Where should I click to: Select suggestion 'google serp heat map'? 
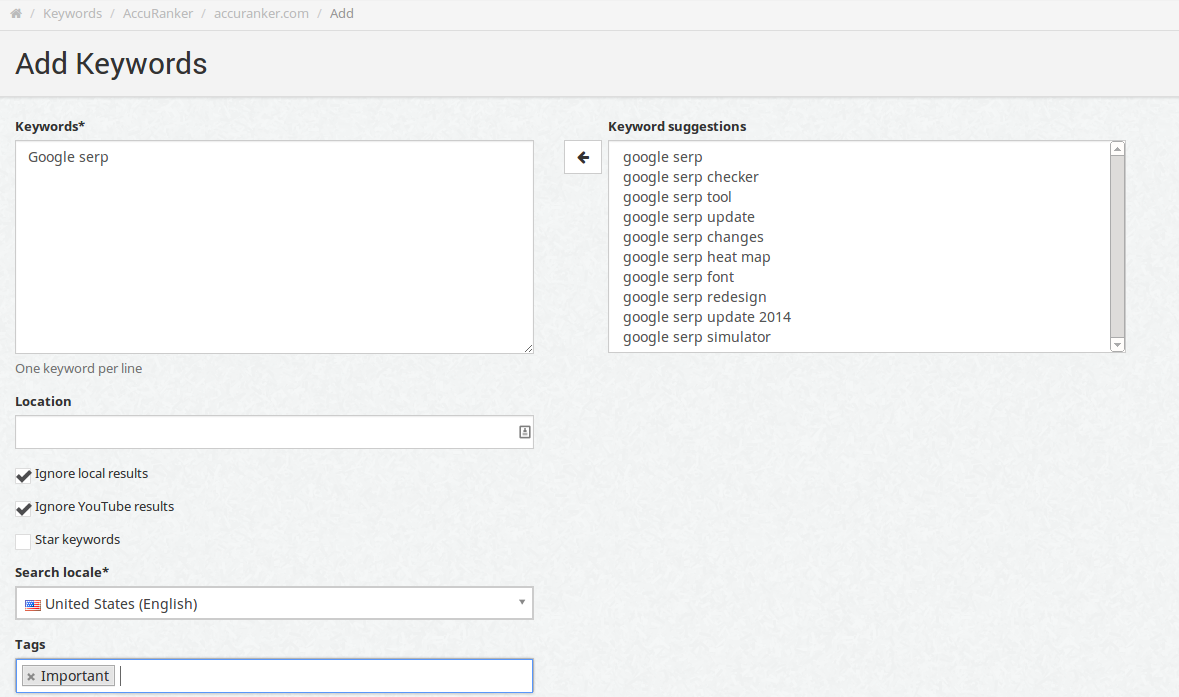point(696,257)
